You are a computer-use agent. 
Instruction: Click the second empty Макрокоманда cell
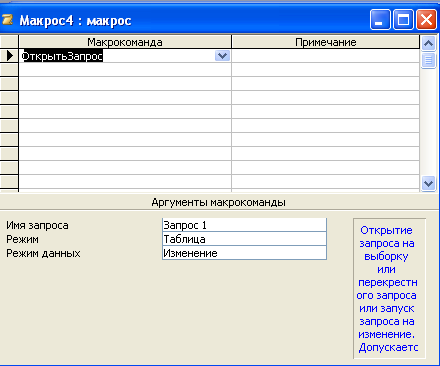click(x=125, y=70)
